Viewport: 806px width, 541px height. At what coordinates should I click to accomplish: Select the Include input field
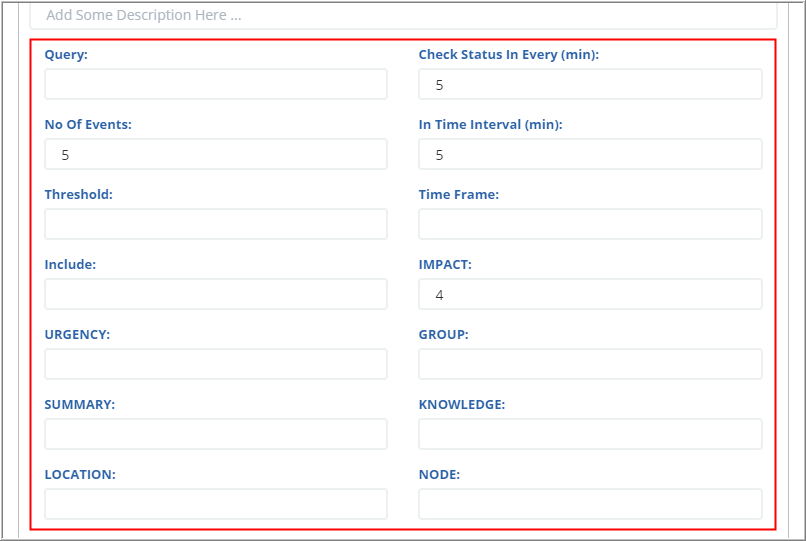216,294
